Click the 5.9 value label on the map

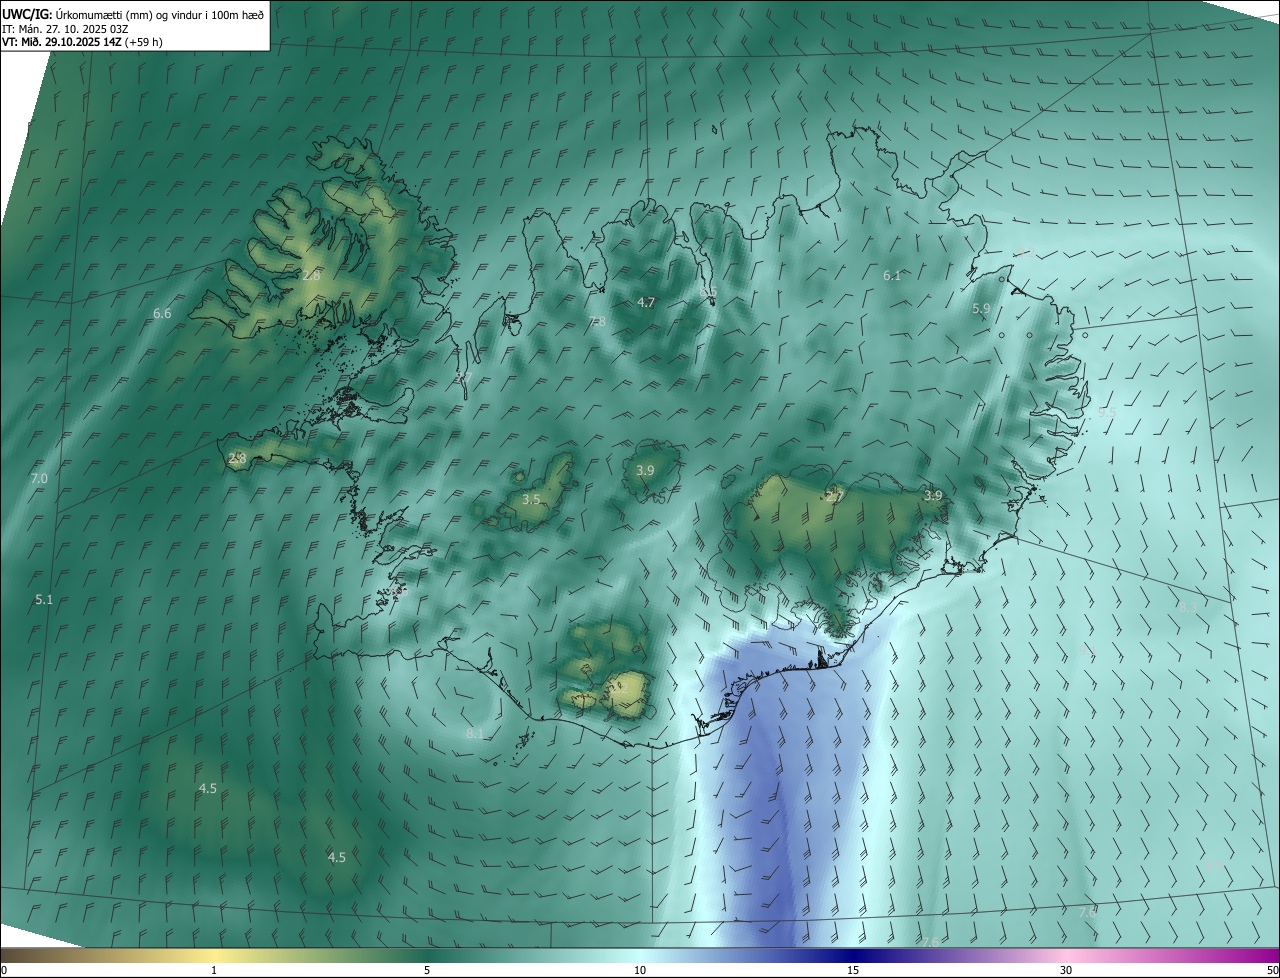981,309
